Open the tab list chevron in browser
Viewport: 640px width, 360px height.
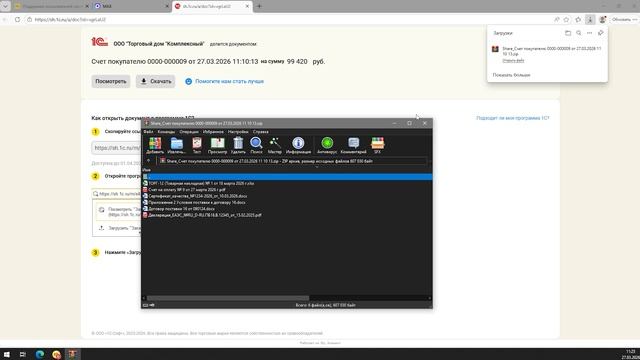pos(5,6)
